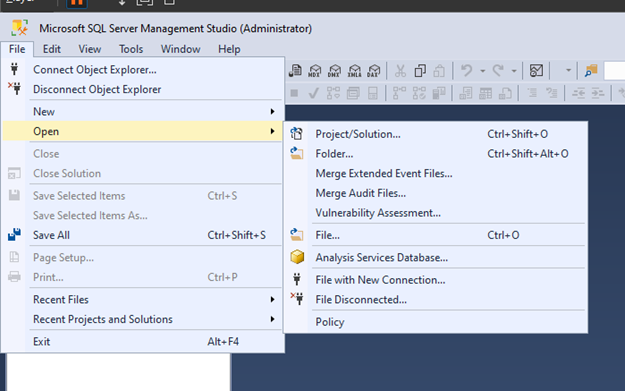Choose File Disconnected...
625x391 pixels.
click(x=435, y=300)
